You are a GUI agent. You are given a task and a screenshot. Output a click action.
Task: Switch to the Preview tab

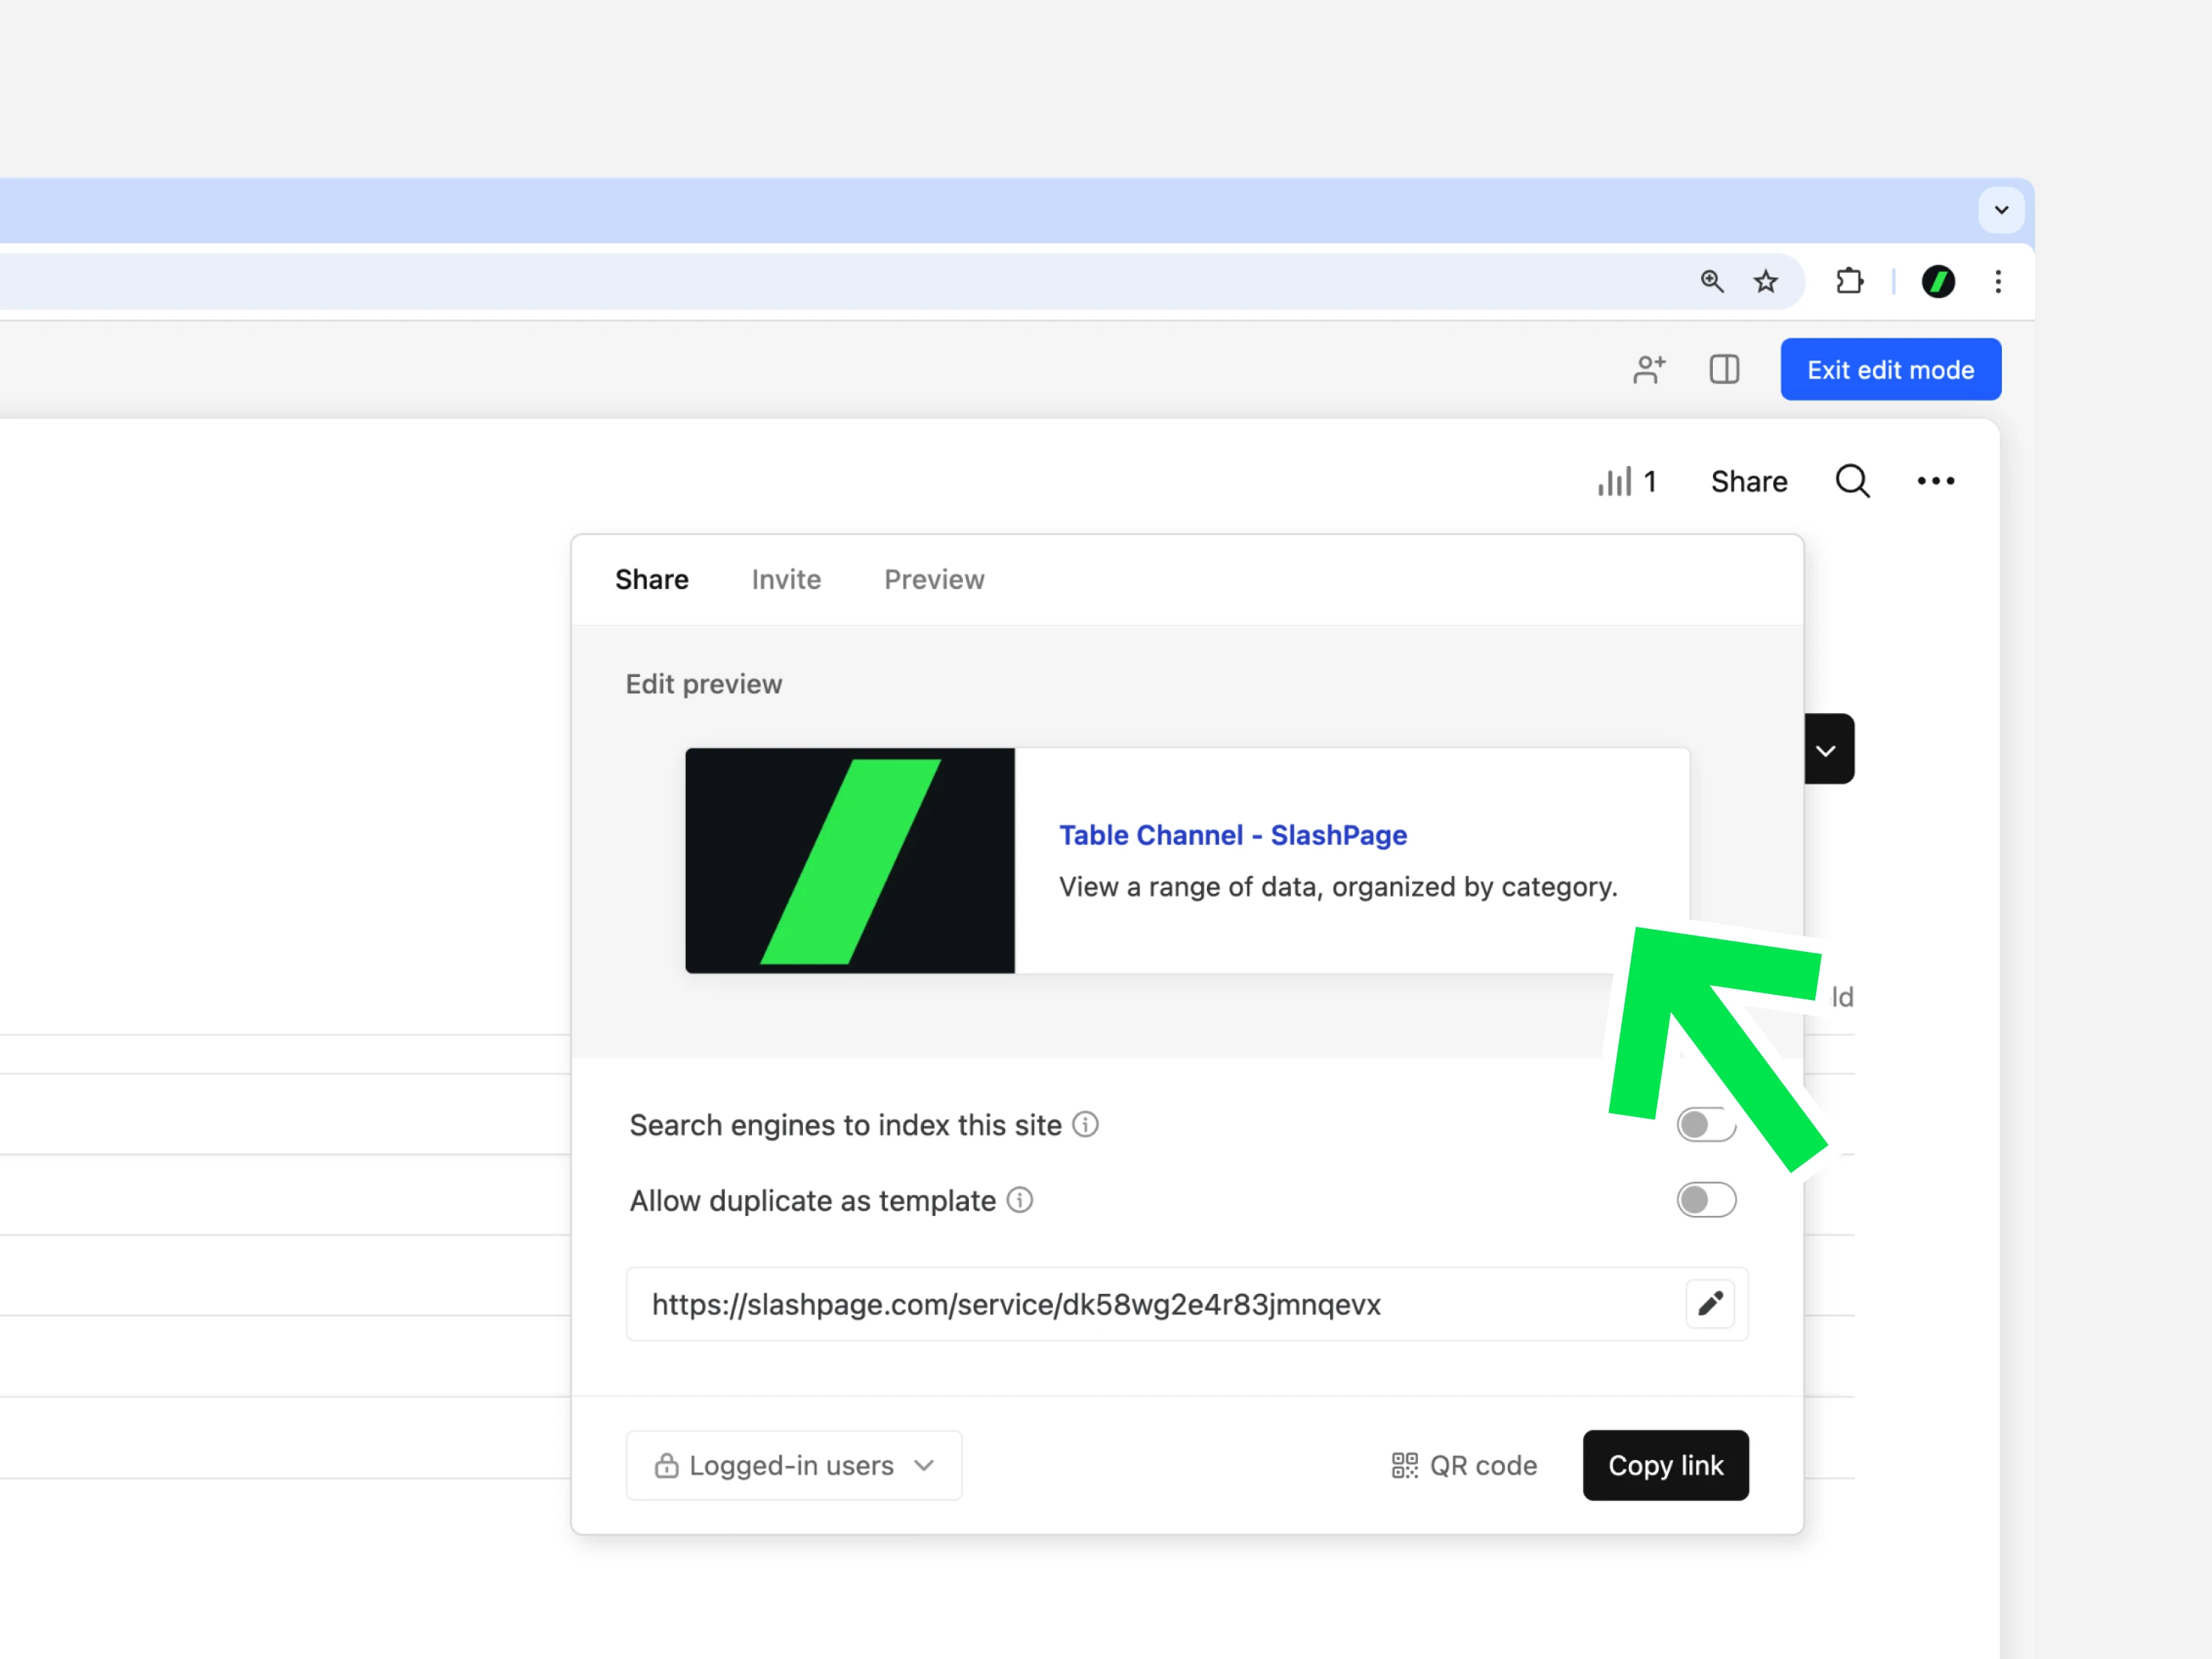point(934,580)
